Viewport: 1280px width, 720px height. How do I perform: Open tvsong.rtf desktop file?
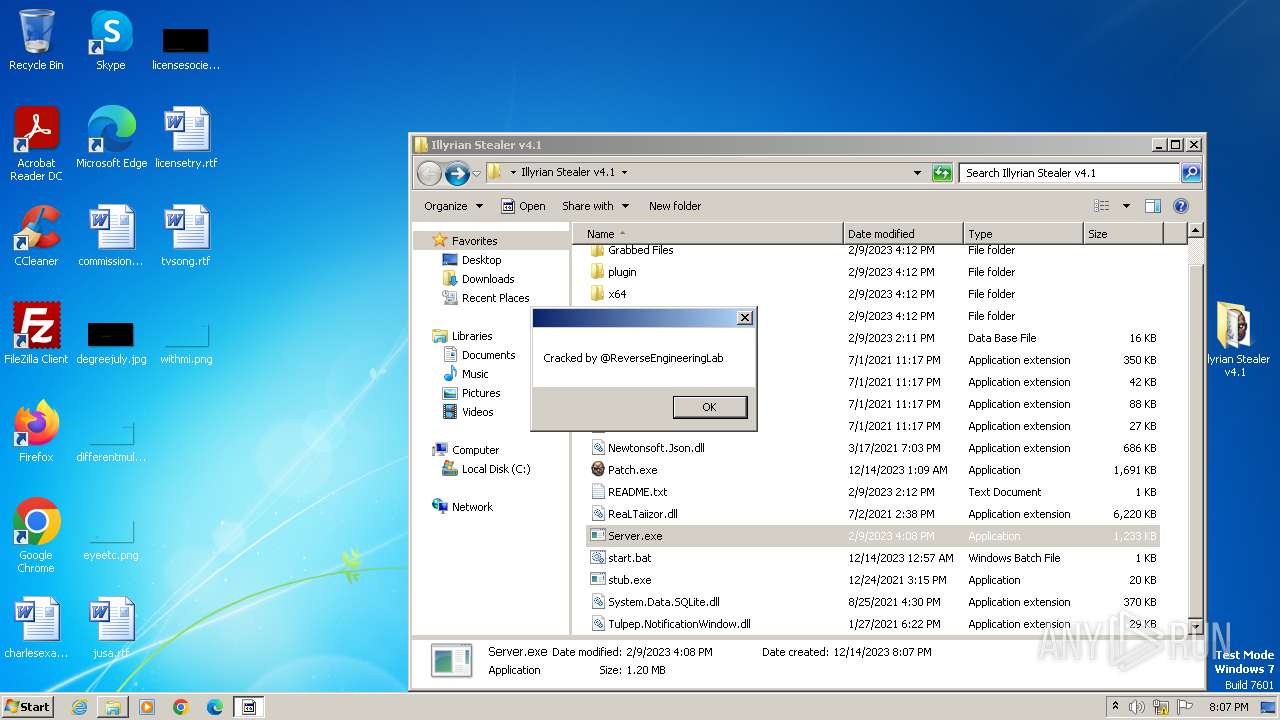(x=186, y=236)
